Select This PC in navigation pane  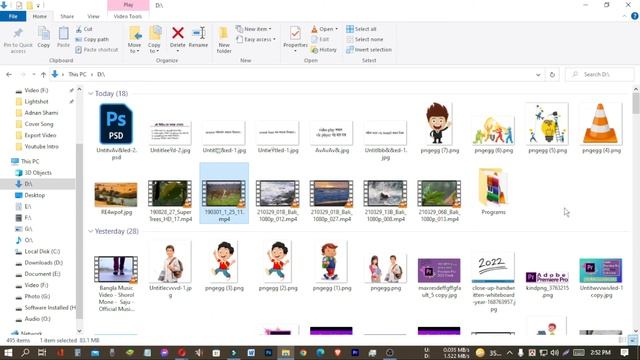click(x=30, y=161)
